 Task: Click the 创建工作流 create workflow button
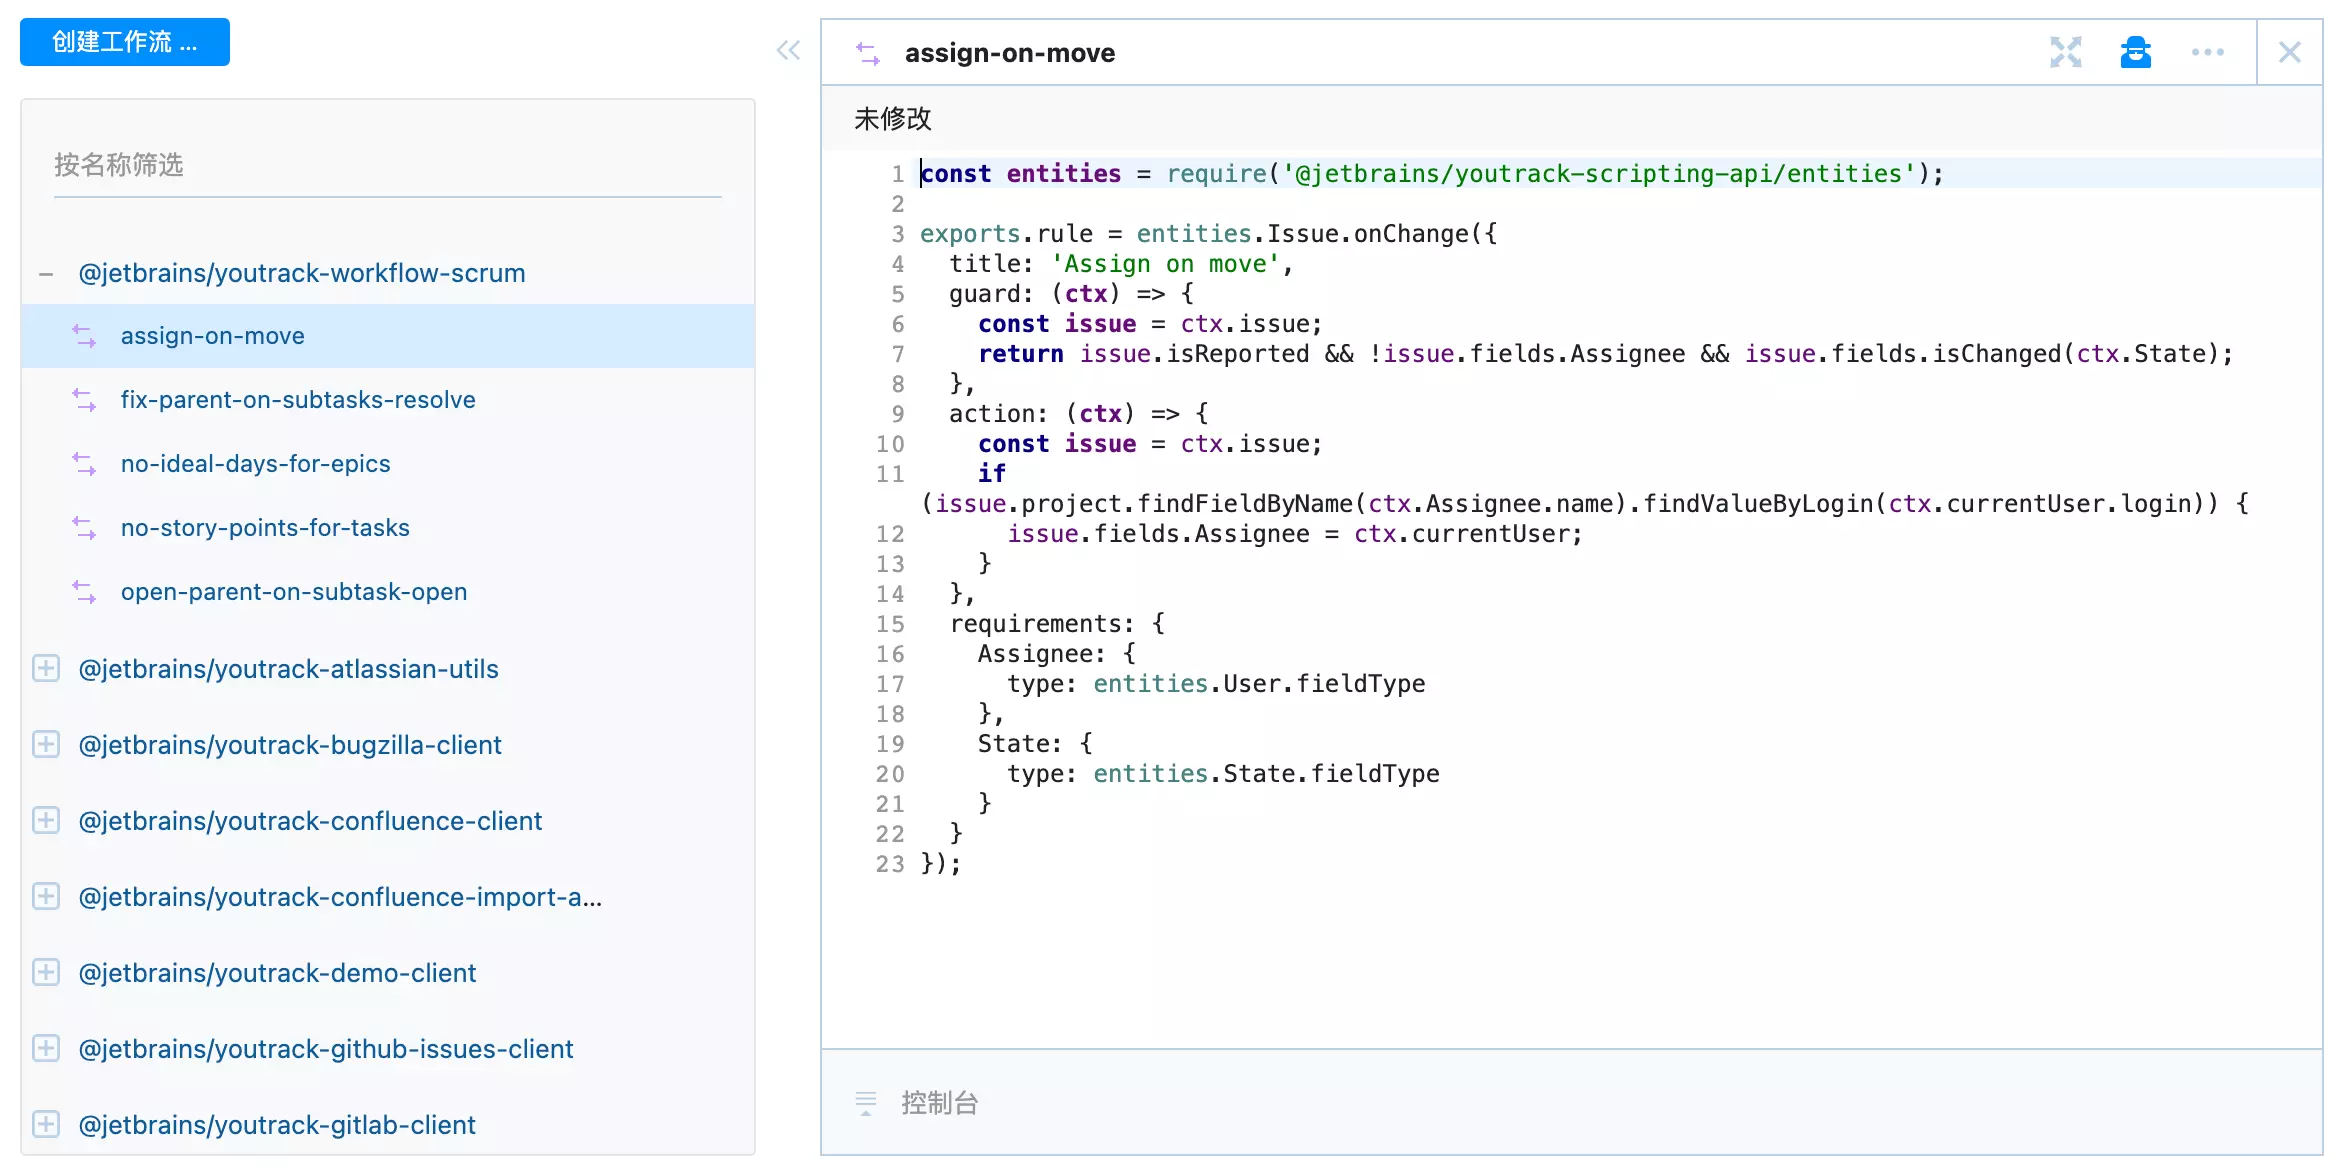pyautogui.click(x=126, y=42)
